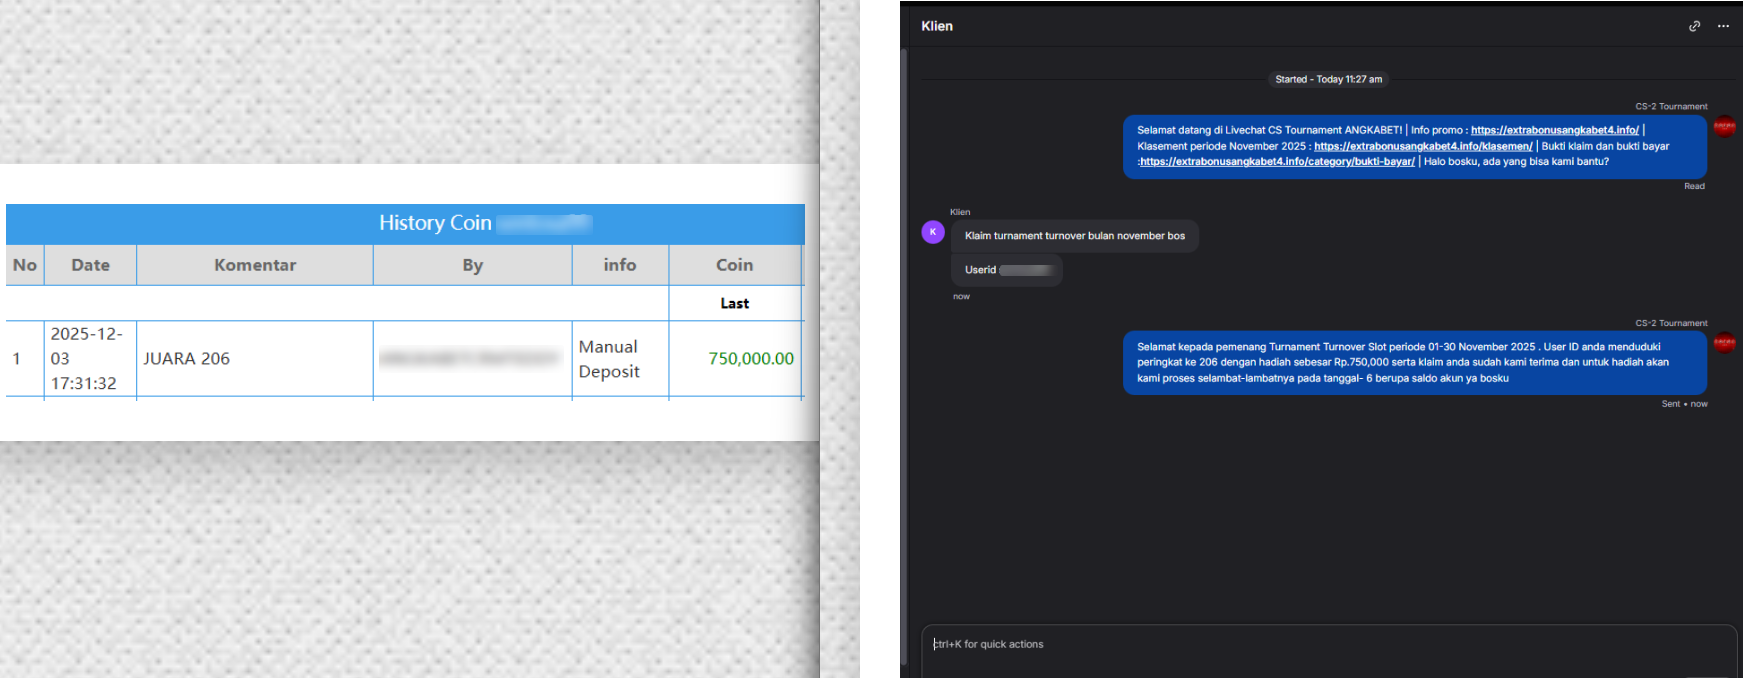Screen dimensions: 1743x678
Task: Click the Coin column header
Action: pos(734,265)
